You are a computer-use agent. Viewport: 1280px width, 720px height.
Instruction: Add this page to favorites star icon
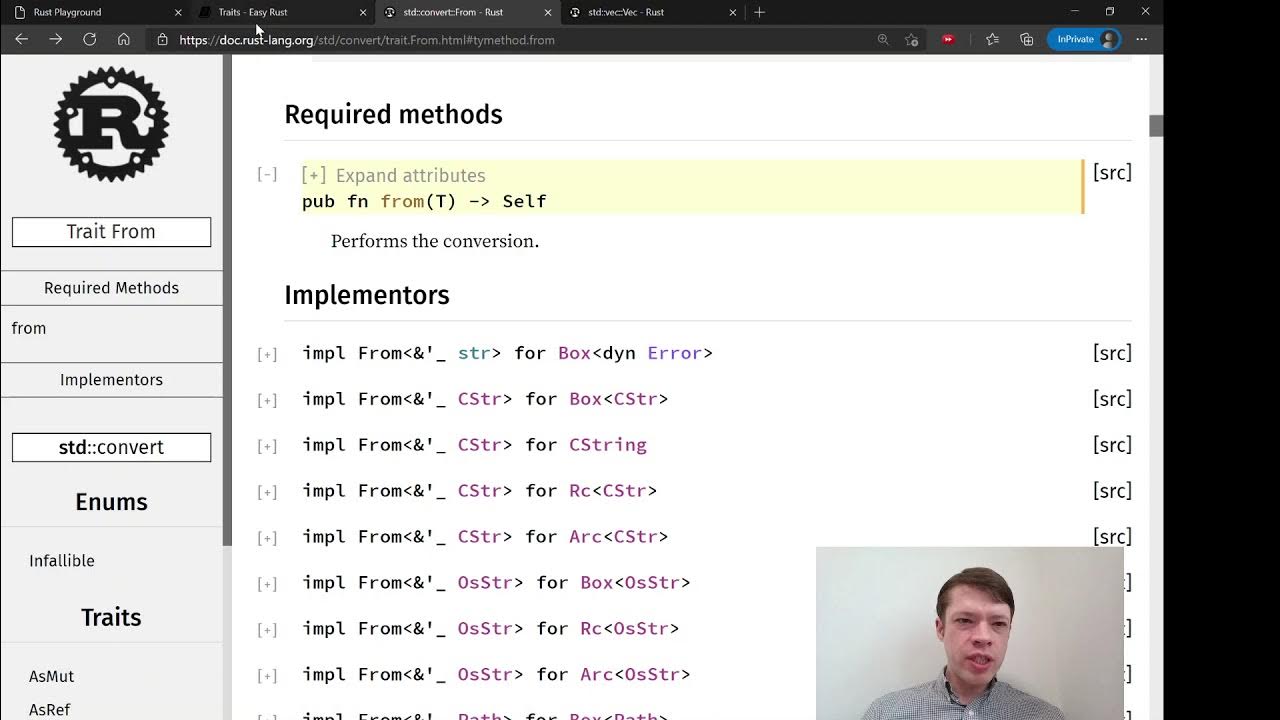(x=912, y=39)
